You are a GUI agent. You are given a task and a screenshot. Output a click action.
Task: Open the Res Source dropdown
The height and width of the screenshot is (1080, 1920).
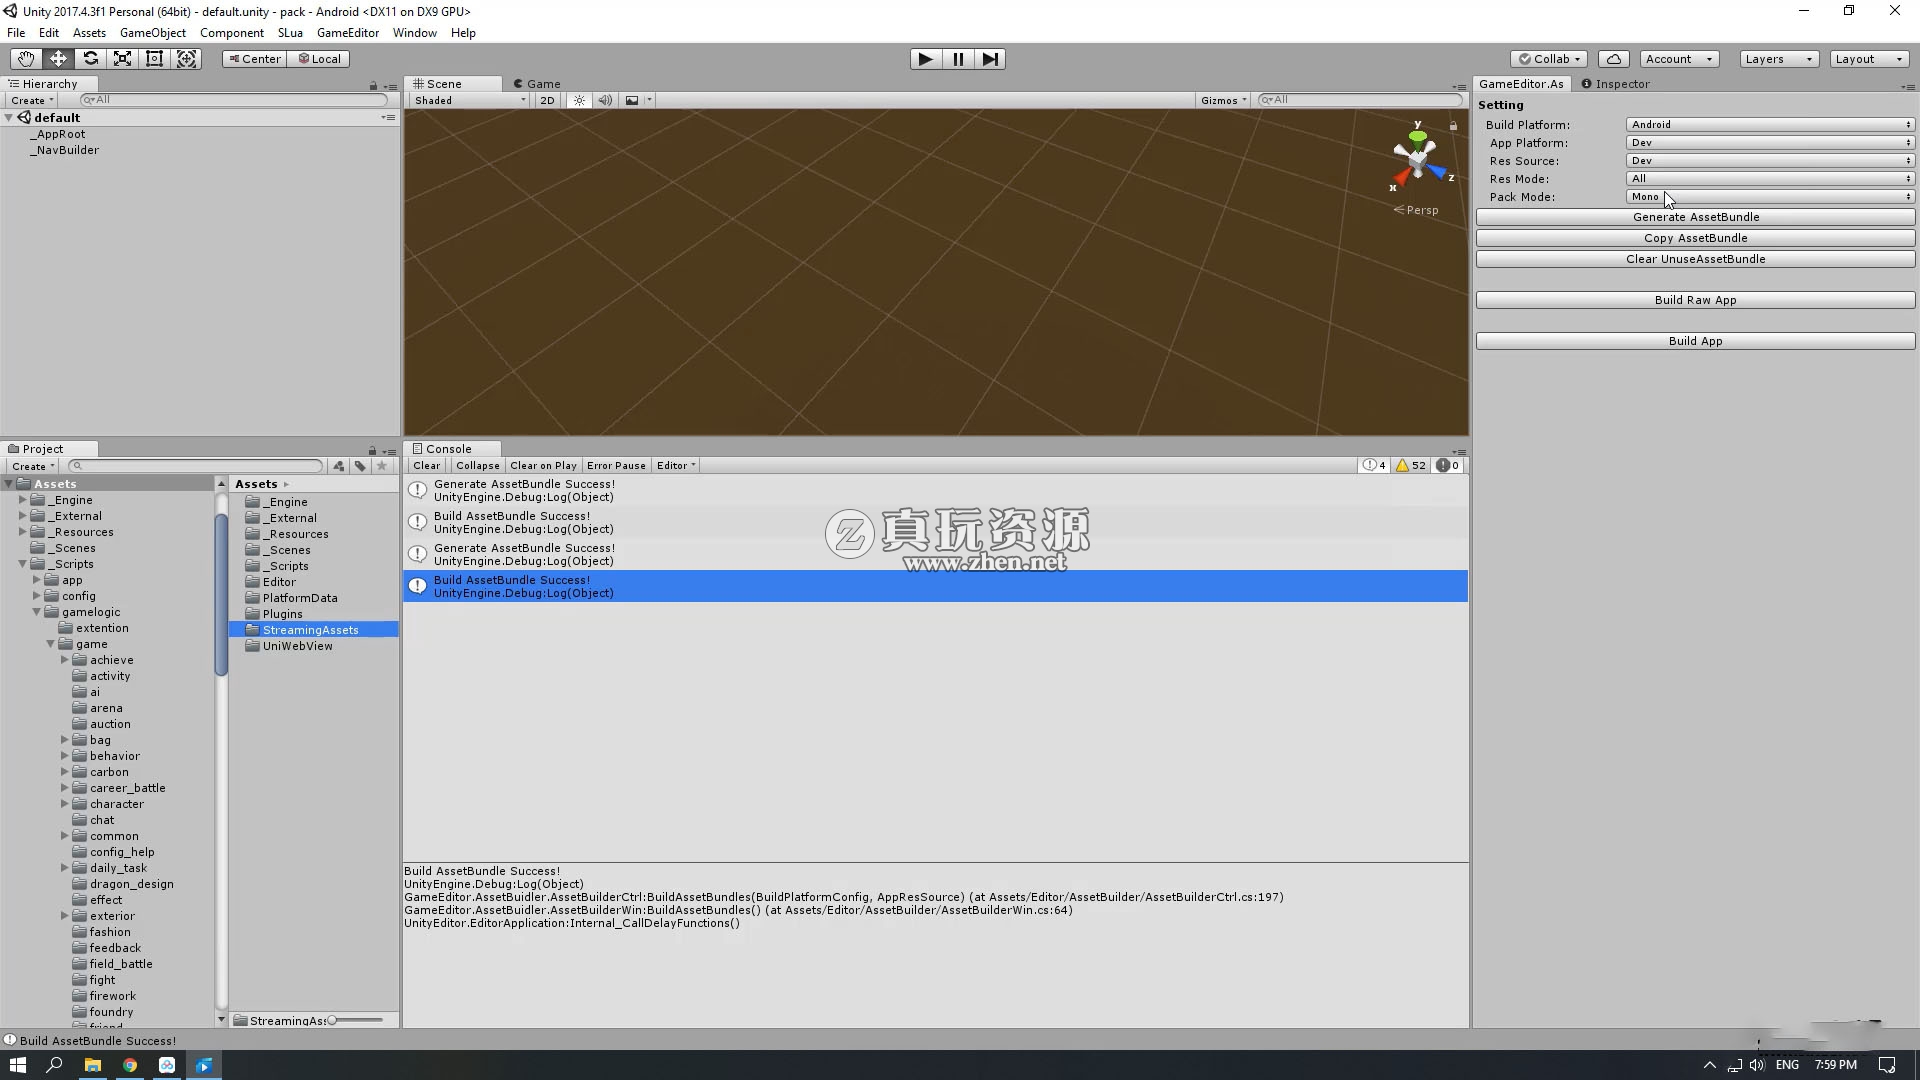click(x=1770, y=161)
